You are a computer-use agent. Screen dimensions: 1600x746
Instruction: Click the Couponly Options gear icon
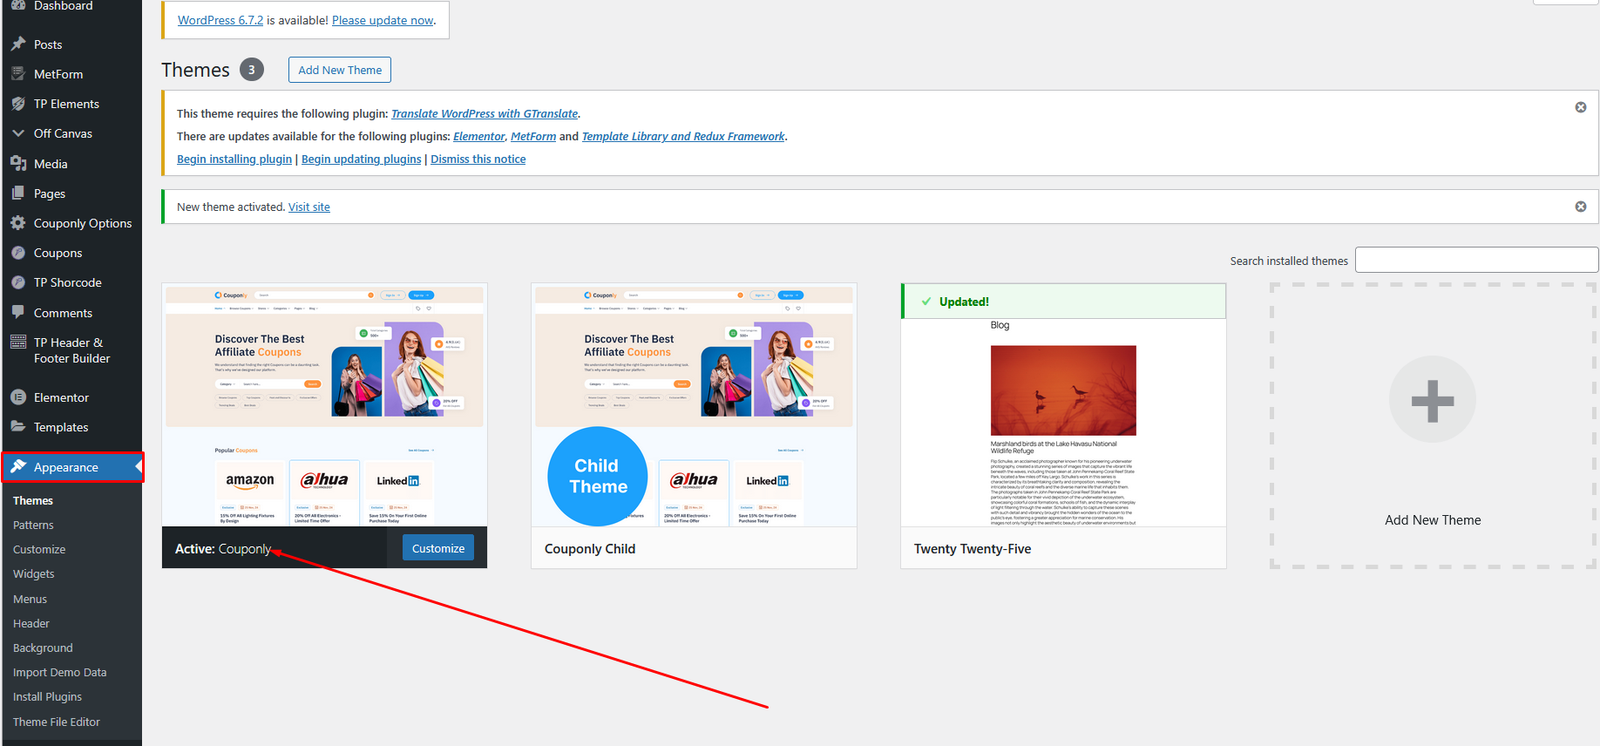point(18,223)
